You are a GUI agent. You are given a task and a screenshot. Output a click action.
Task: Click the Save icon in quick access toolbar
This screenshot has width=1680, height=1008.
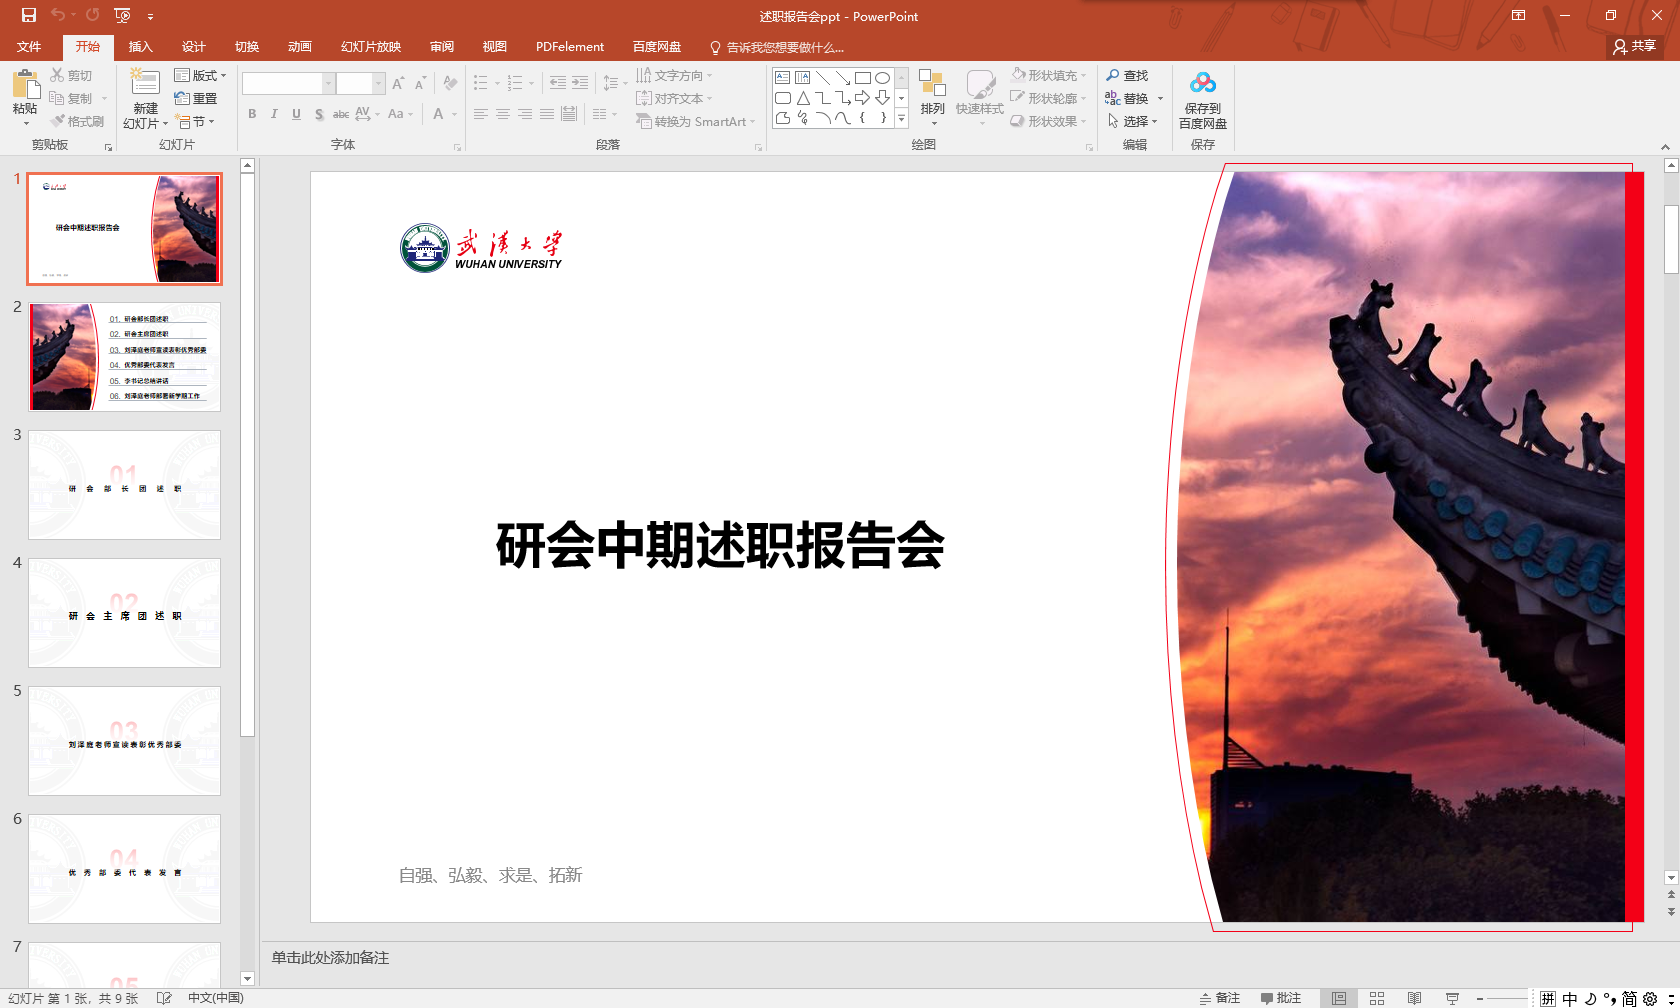[x=29, y=15]
